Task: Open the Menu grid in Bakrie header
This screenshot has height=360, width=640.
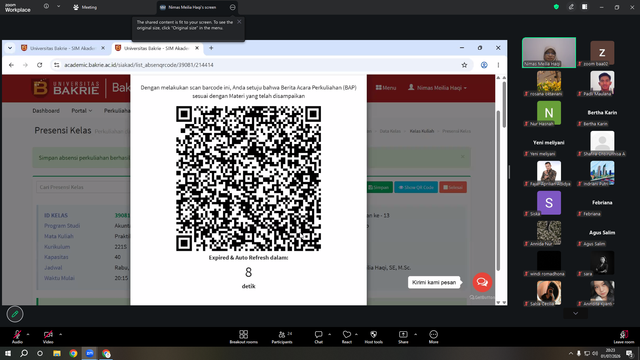Action: click(386, 88)
